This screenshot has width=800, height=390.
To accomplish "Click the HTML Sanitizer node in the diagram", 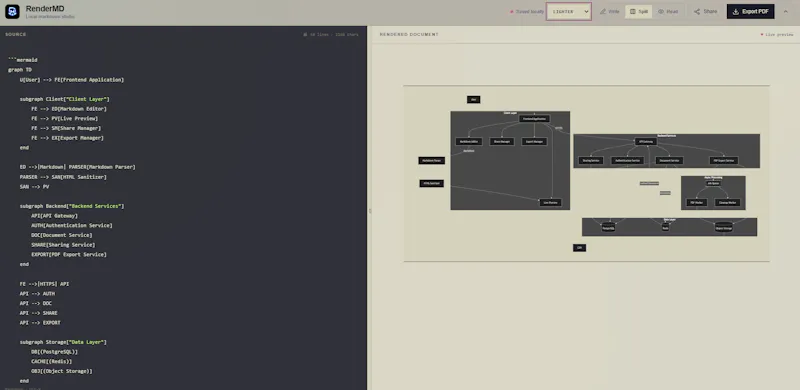I will 432,183.
